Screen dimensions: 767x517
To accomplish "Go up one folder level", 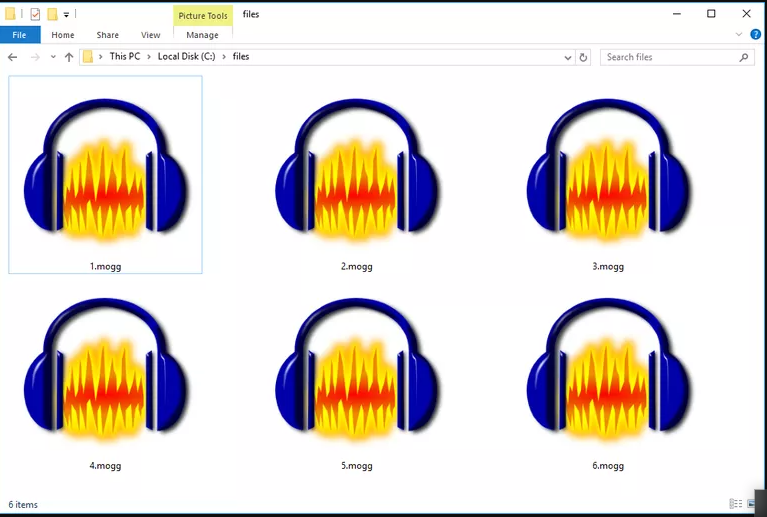I will pyautogui.click(x=69, y=57).
